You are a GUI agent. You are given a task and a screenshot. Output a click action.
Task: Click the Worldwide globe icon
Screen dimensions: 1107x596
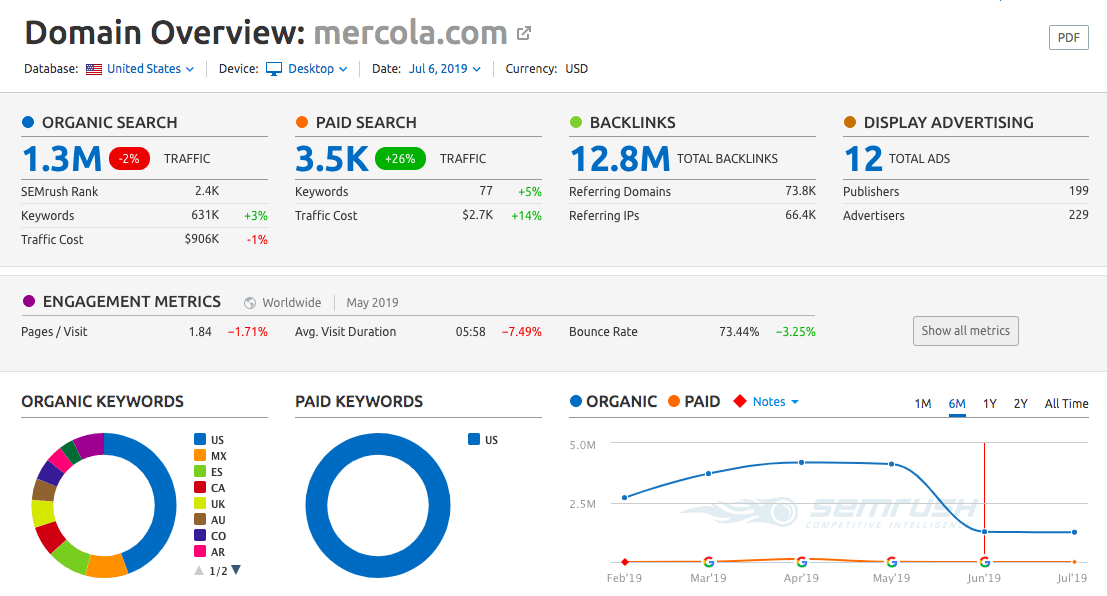coord(250,303)
